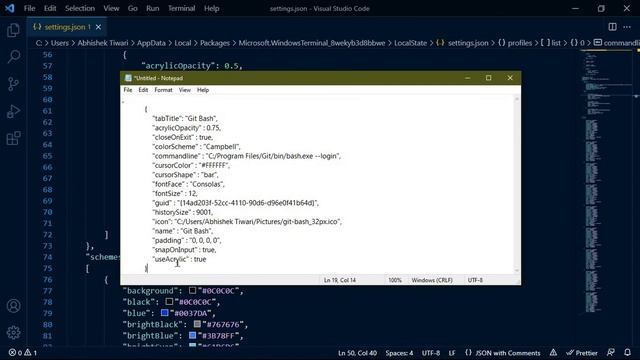Viewport: 640px width, 360px height.
Task: Change end of line sequence LF
Action: [452, 353]
